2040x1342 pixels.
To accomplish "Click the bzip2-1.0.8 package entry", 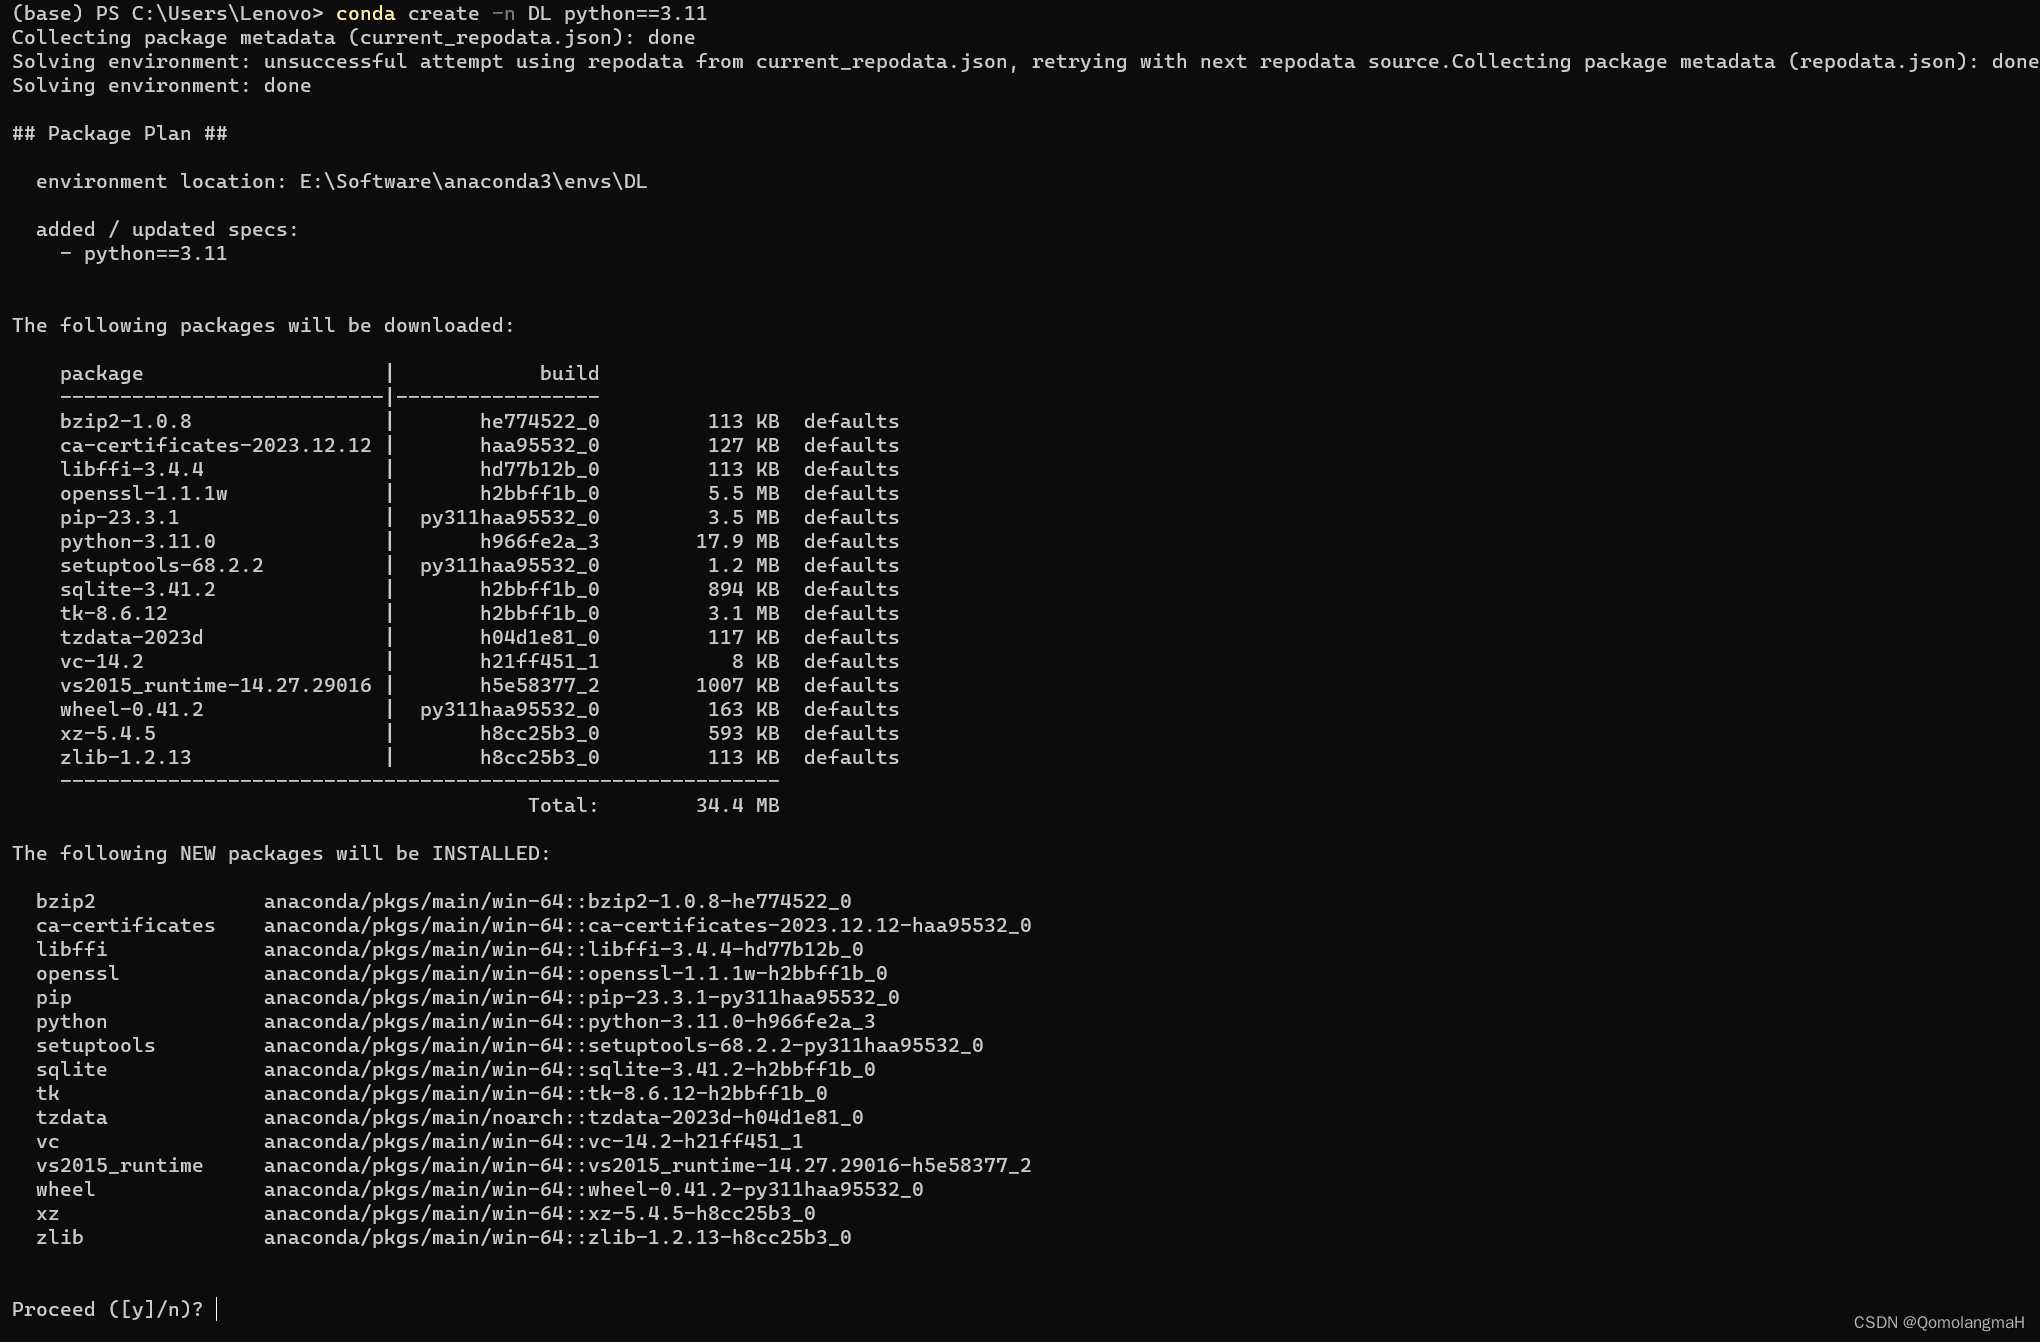I will [x=126, y=421].
